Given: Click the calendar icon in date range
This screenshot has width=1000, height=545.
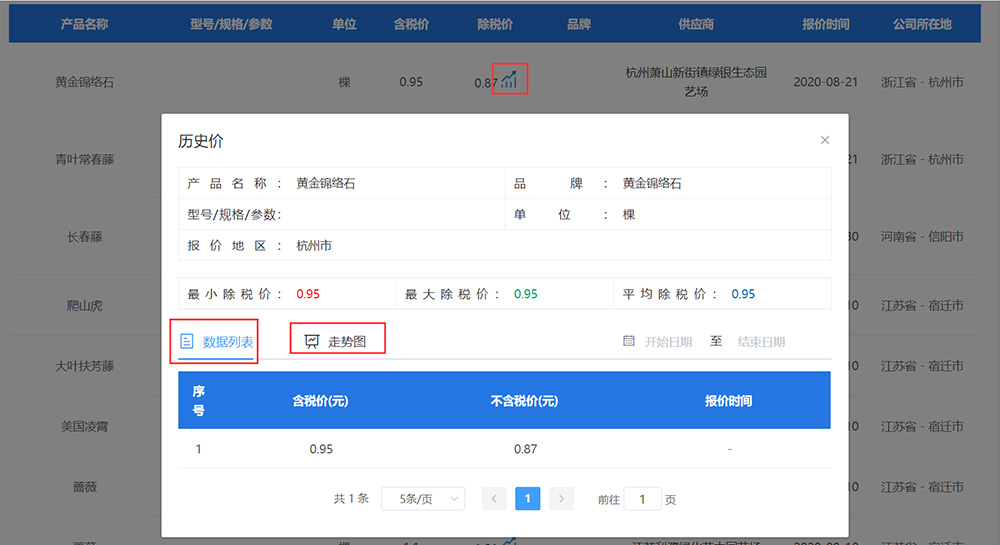Looking at the screenshot, I should pos(629,341).
